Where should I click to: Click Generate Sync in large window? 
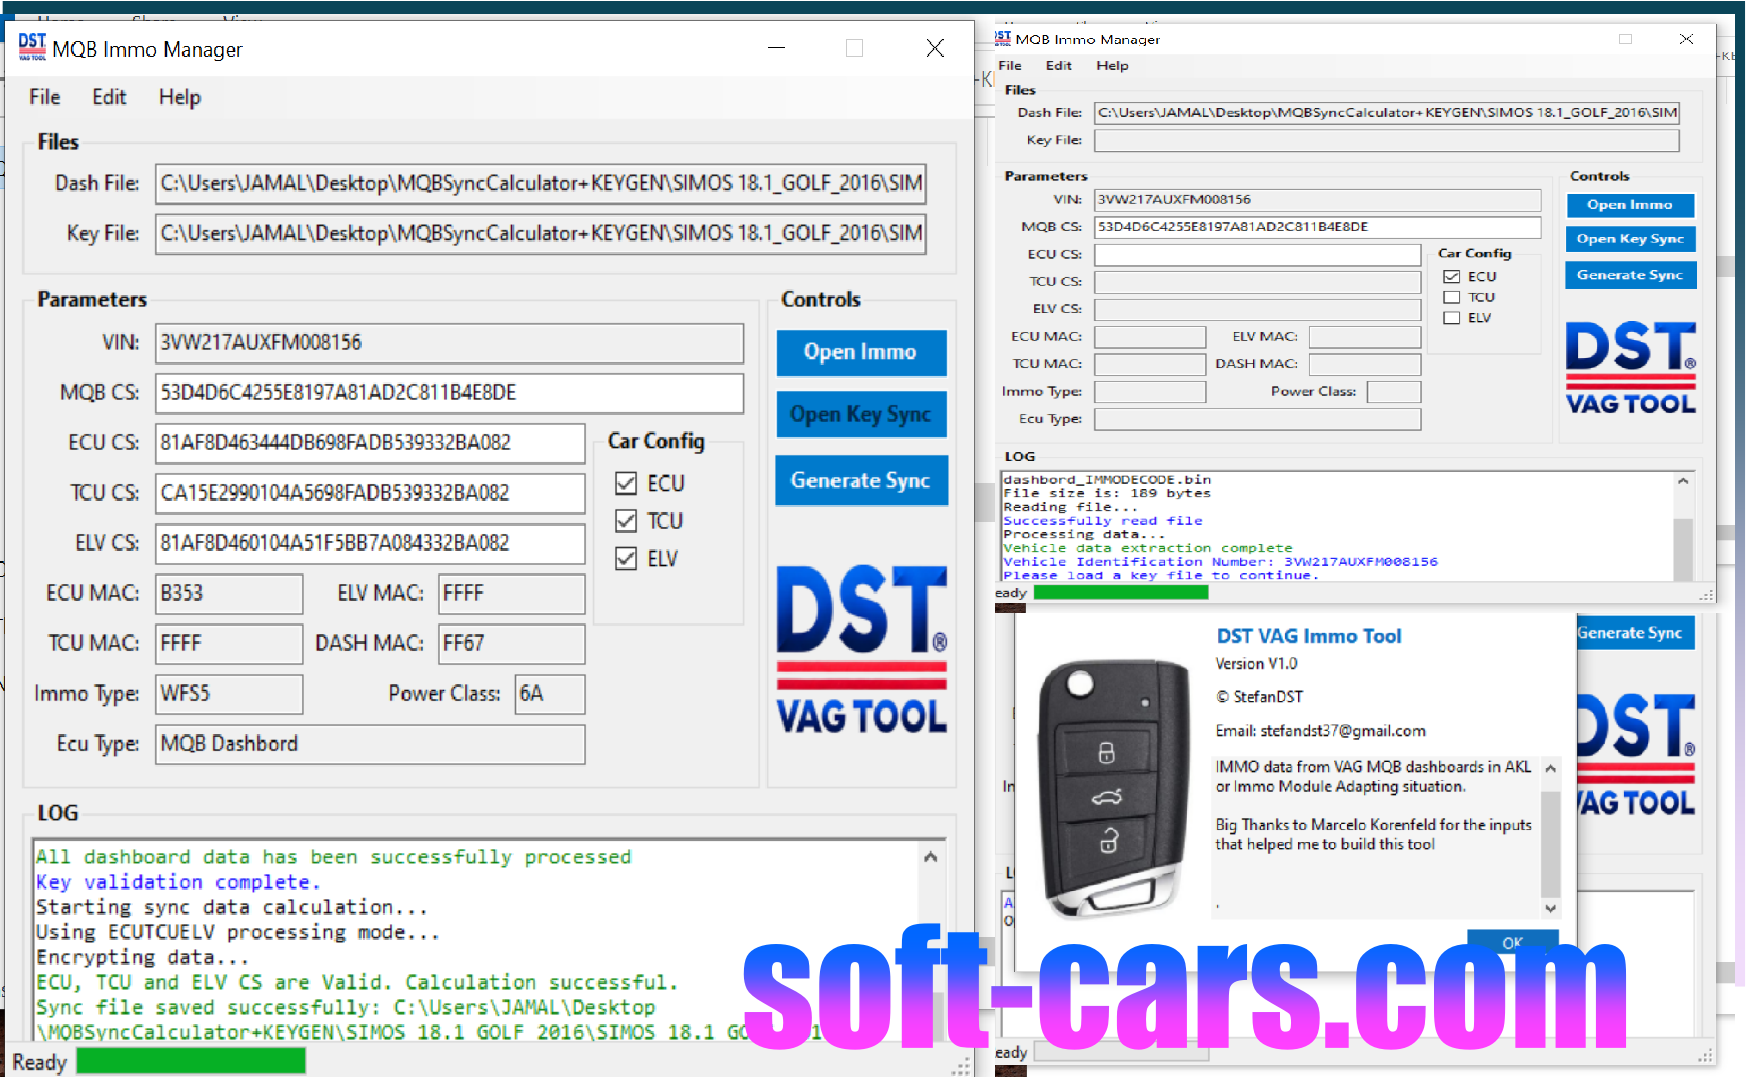861,481
